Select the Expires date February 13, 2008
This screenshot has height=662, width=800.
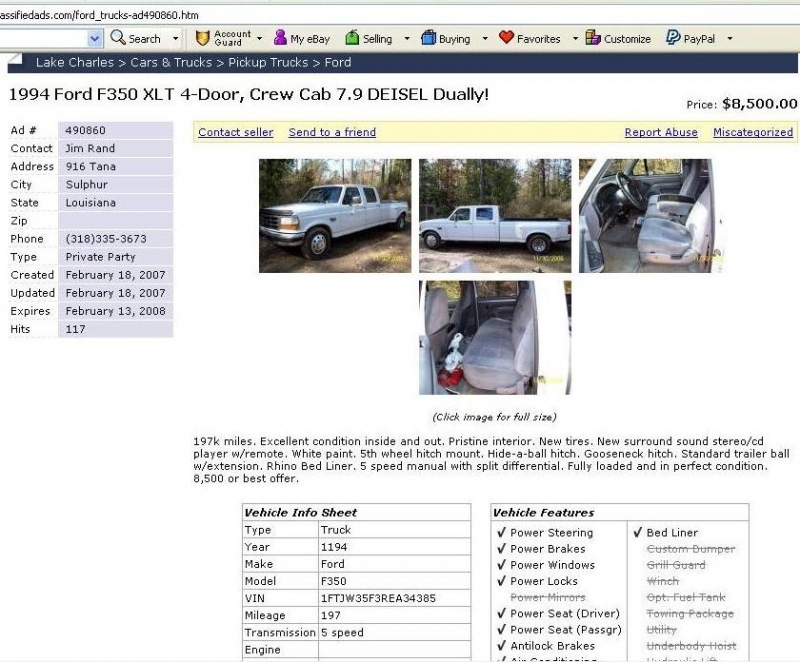116,311
